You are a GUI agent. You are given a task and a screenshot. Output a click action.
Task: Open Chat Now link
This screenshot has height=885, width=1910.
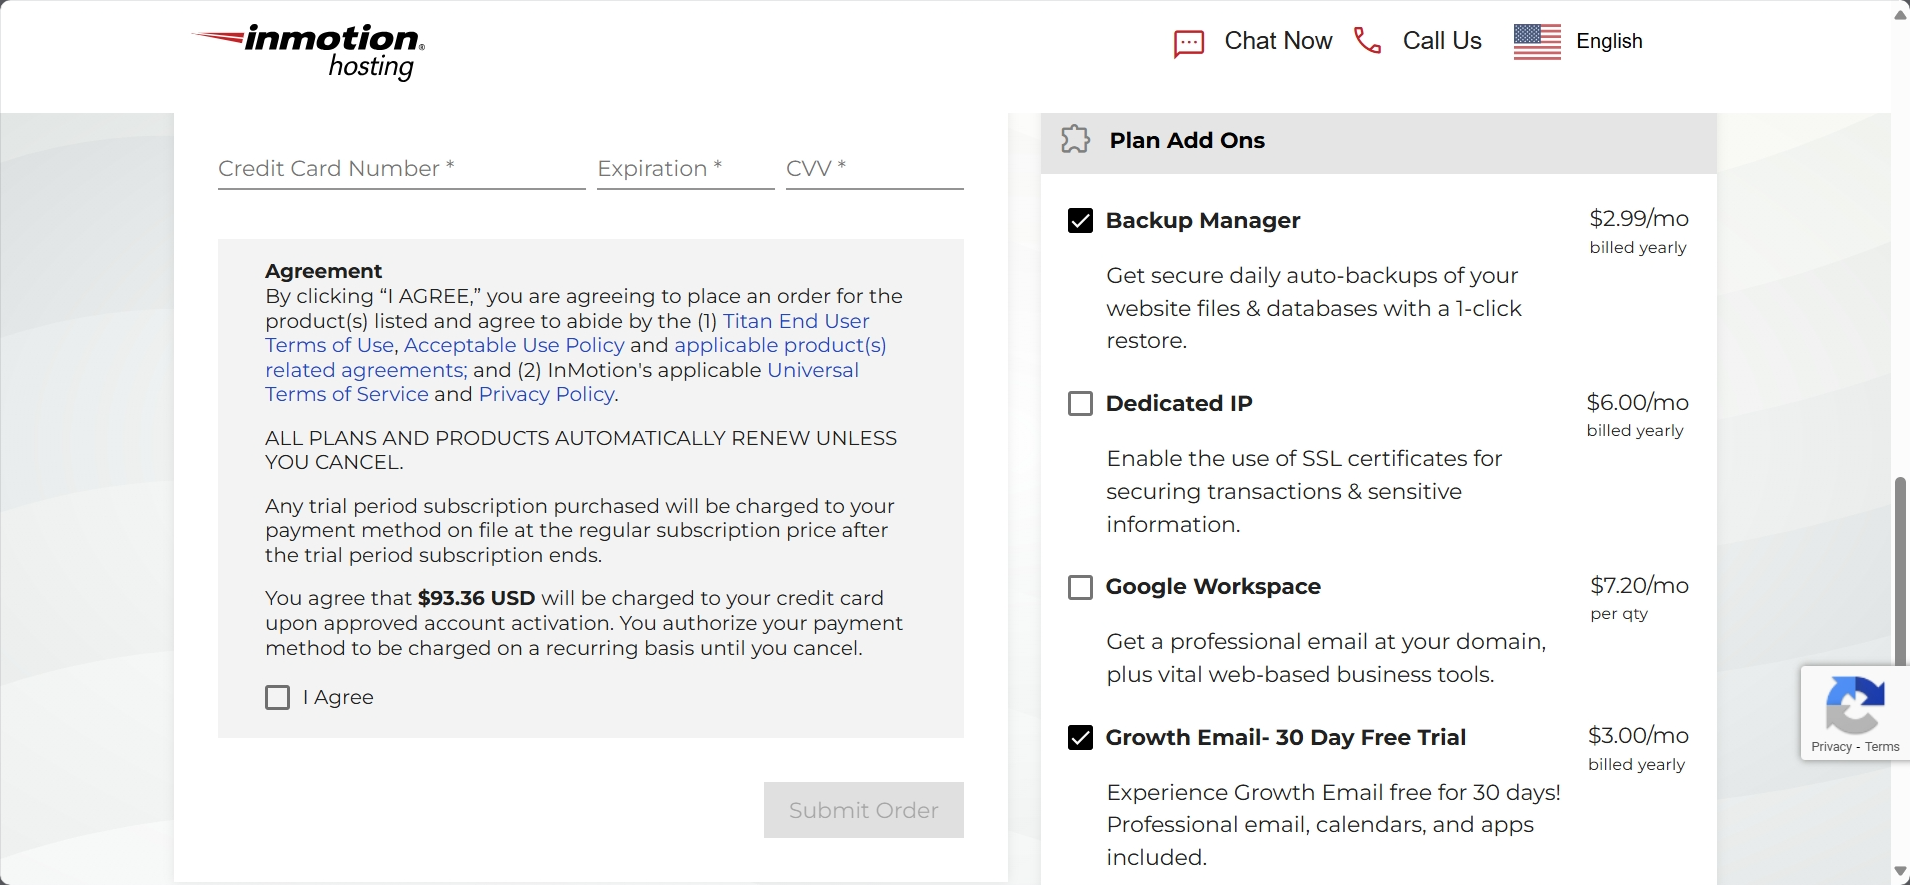pyautogui.click(x=1278, y=41)
